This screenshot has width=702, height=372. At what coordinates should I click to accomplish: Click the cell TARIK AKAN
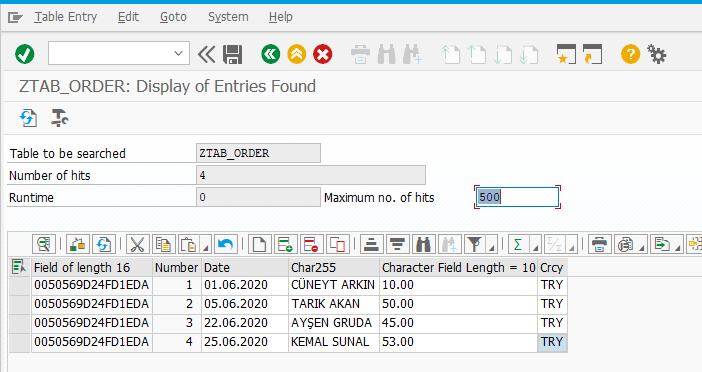point(334,304)
